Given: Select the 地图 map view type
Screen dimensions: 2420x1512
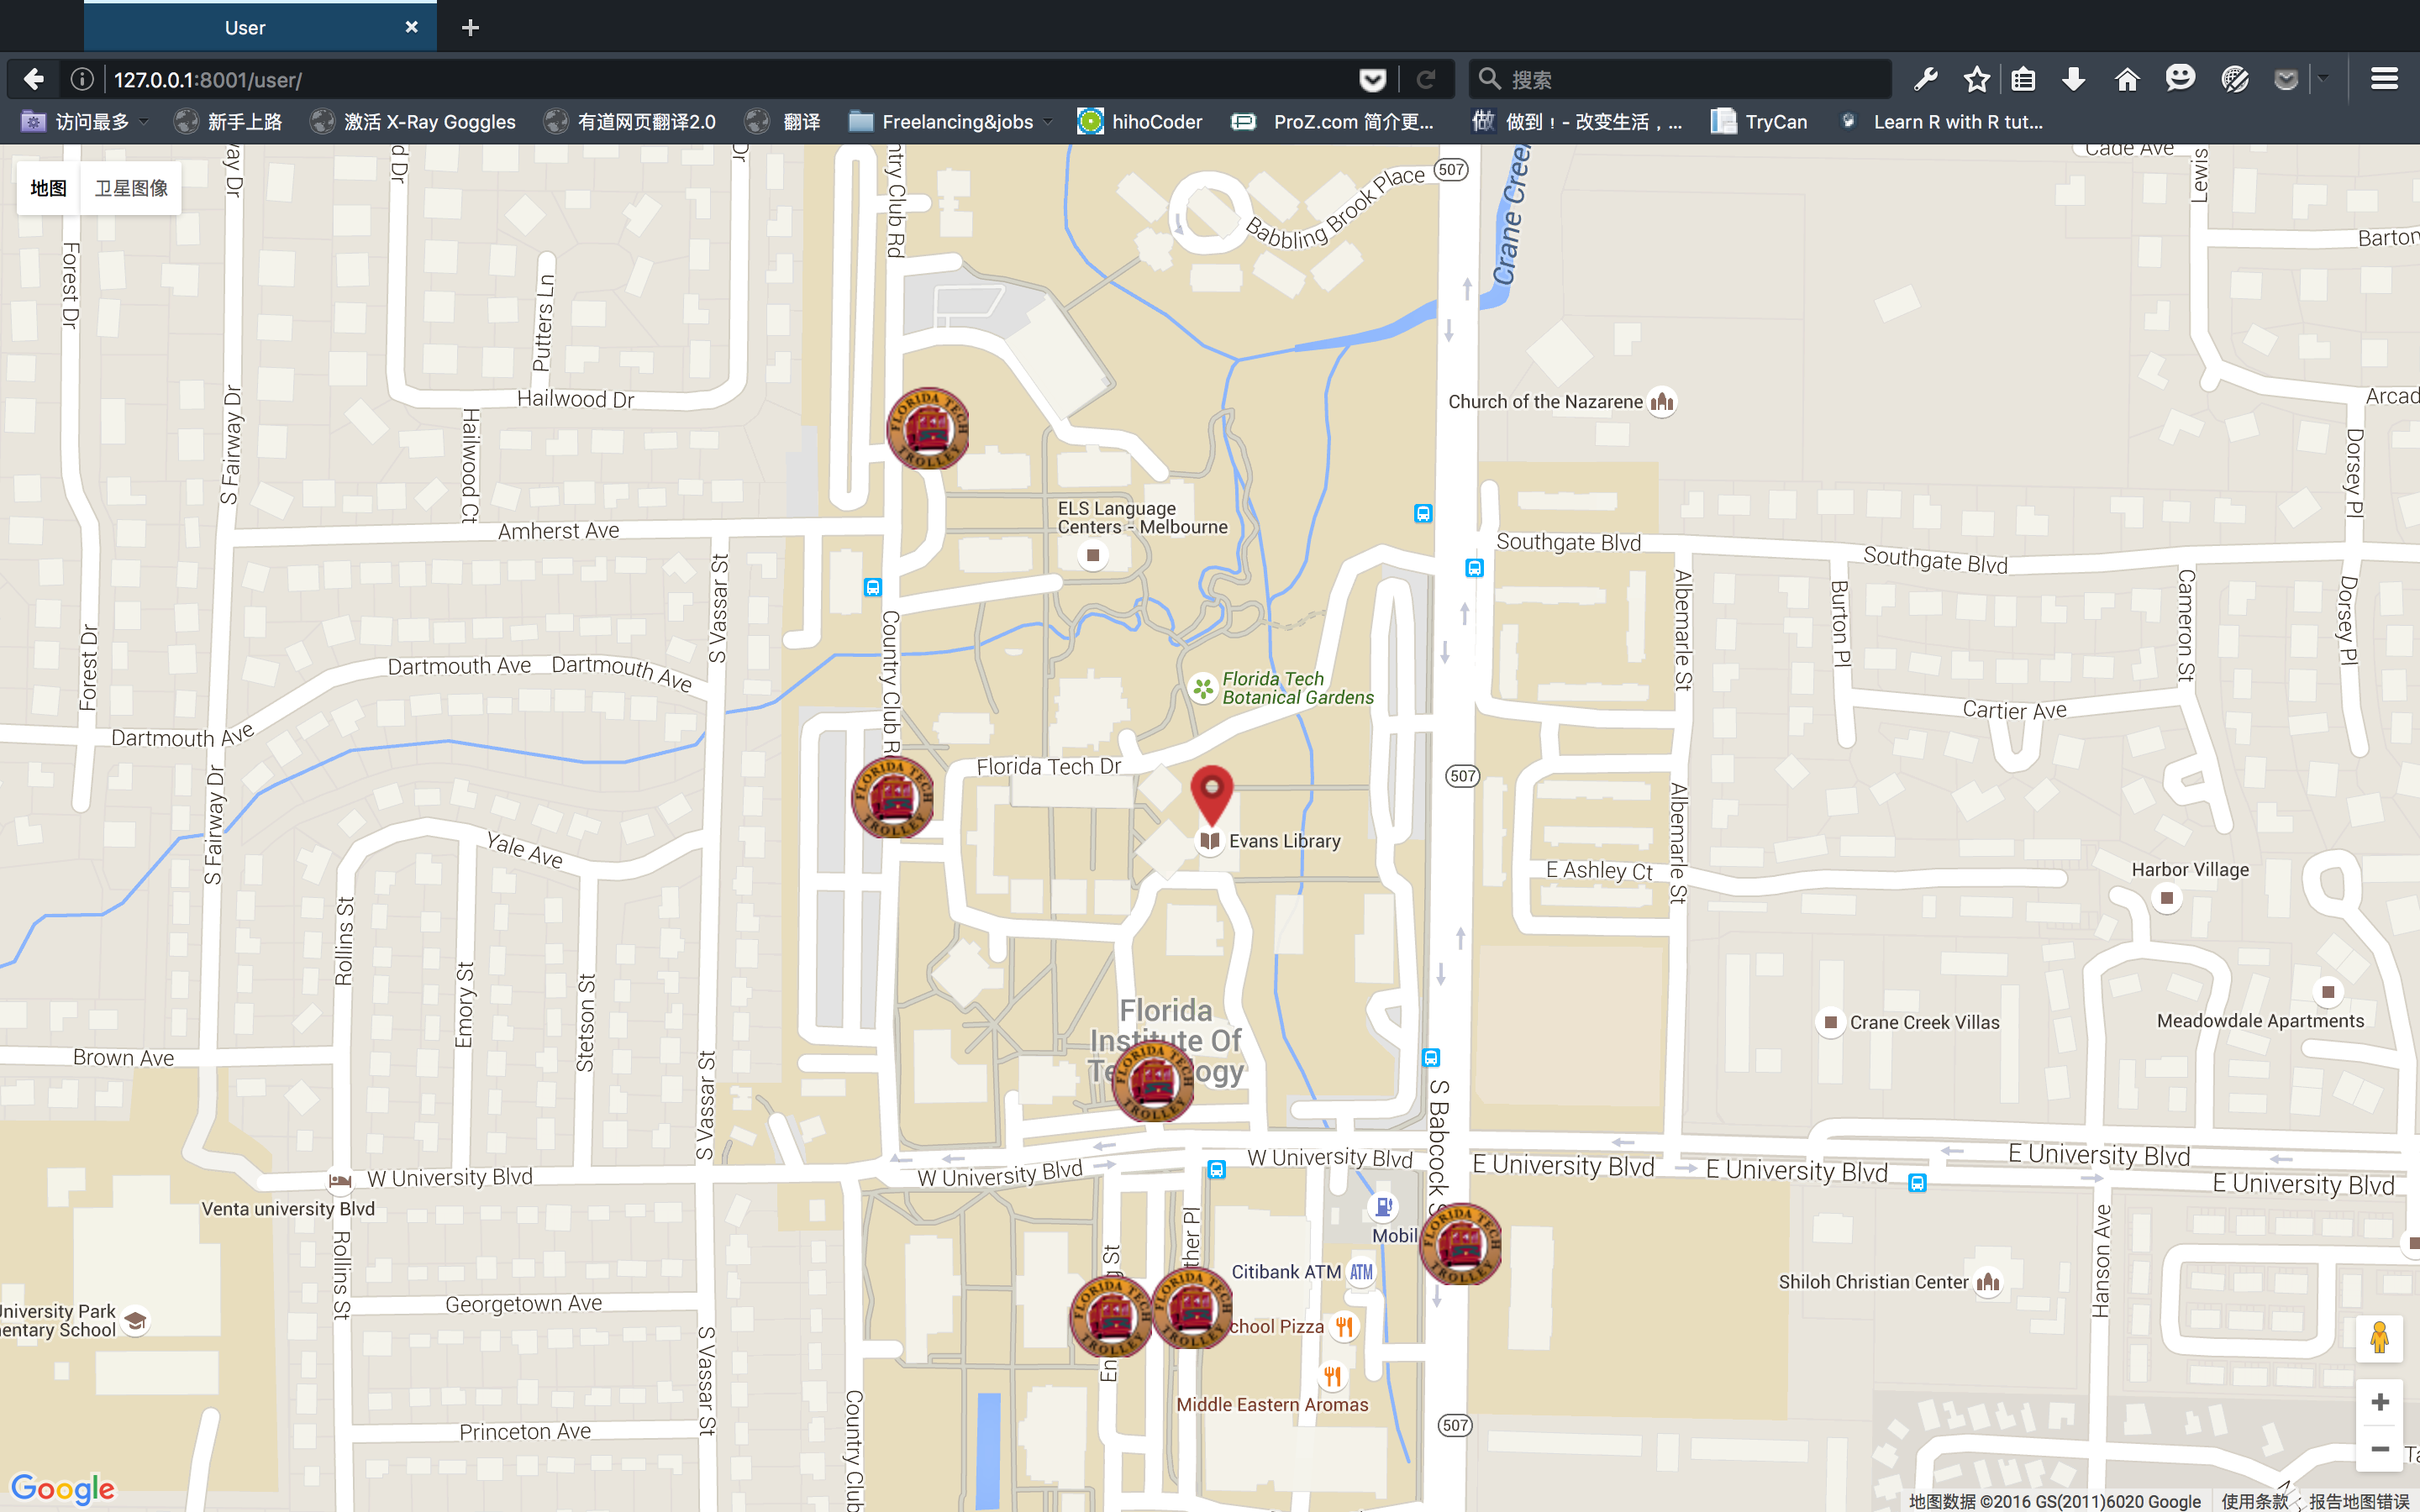Looking at the screenshot, I should point(48,188).
